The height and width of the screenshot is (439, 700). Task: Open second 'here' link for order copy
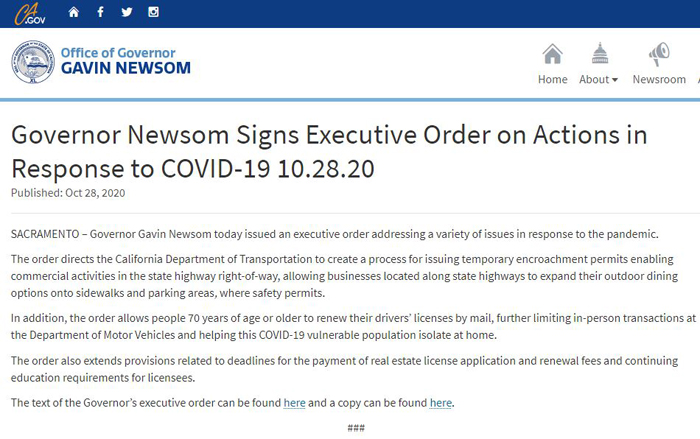pyautogui.click(x=441, y=403)
